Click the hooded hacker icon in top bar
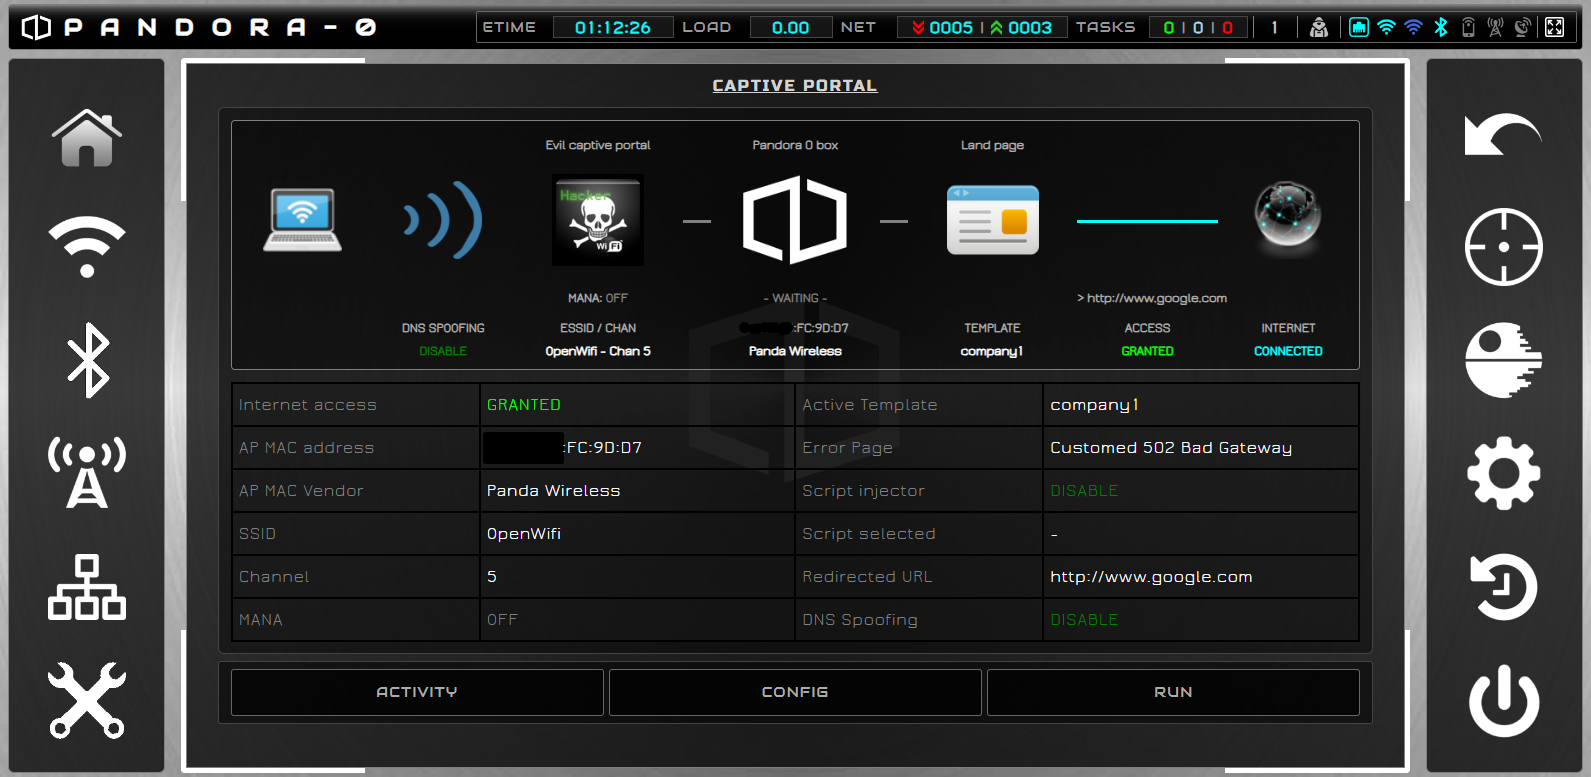The height and width of the screenshot is (777, 1591). click(1319, 27)
